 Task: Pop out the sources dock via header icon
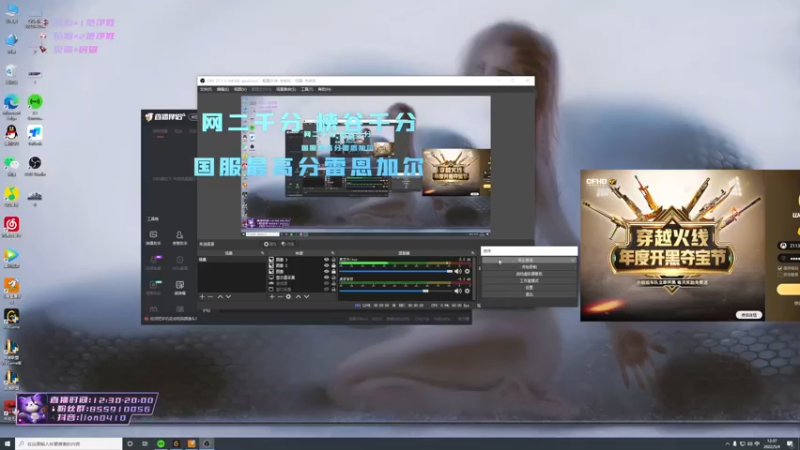click(333, 253)
